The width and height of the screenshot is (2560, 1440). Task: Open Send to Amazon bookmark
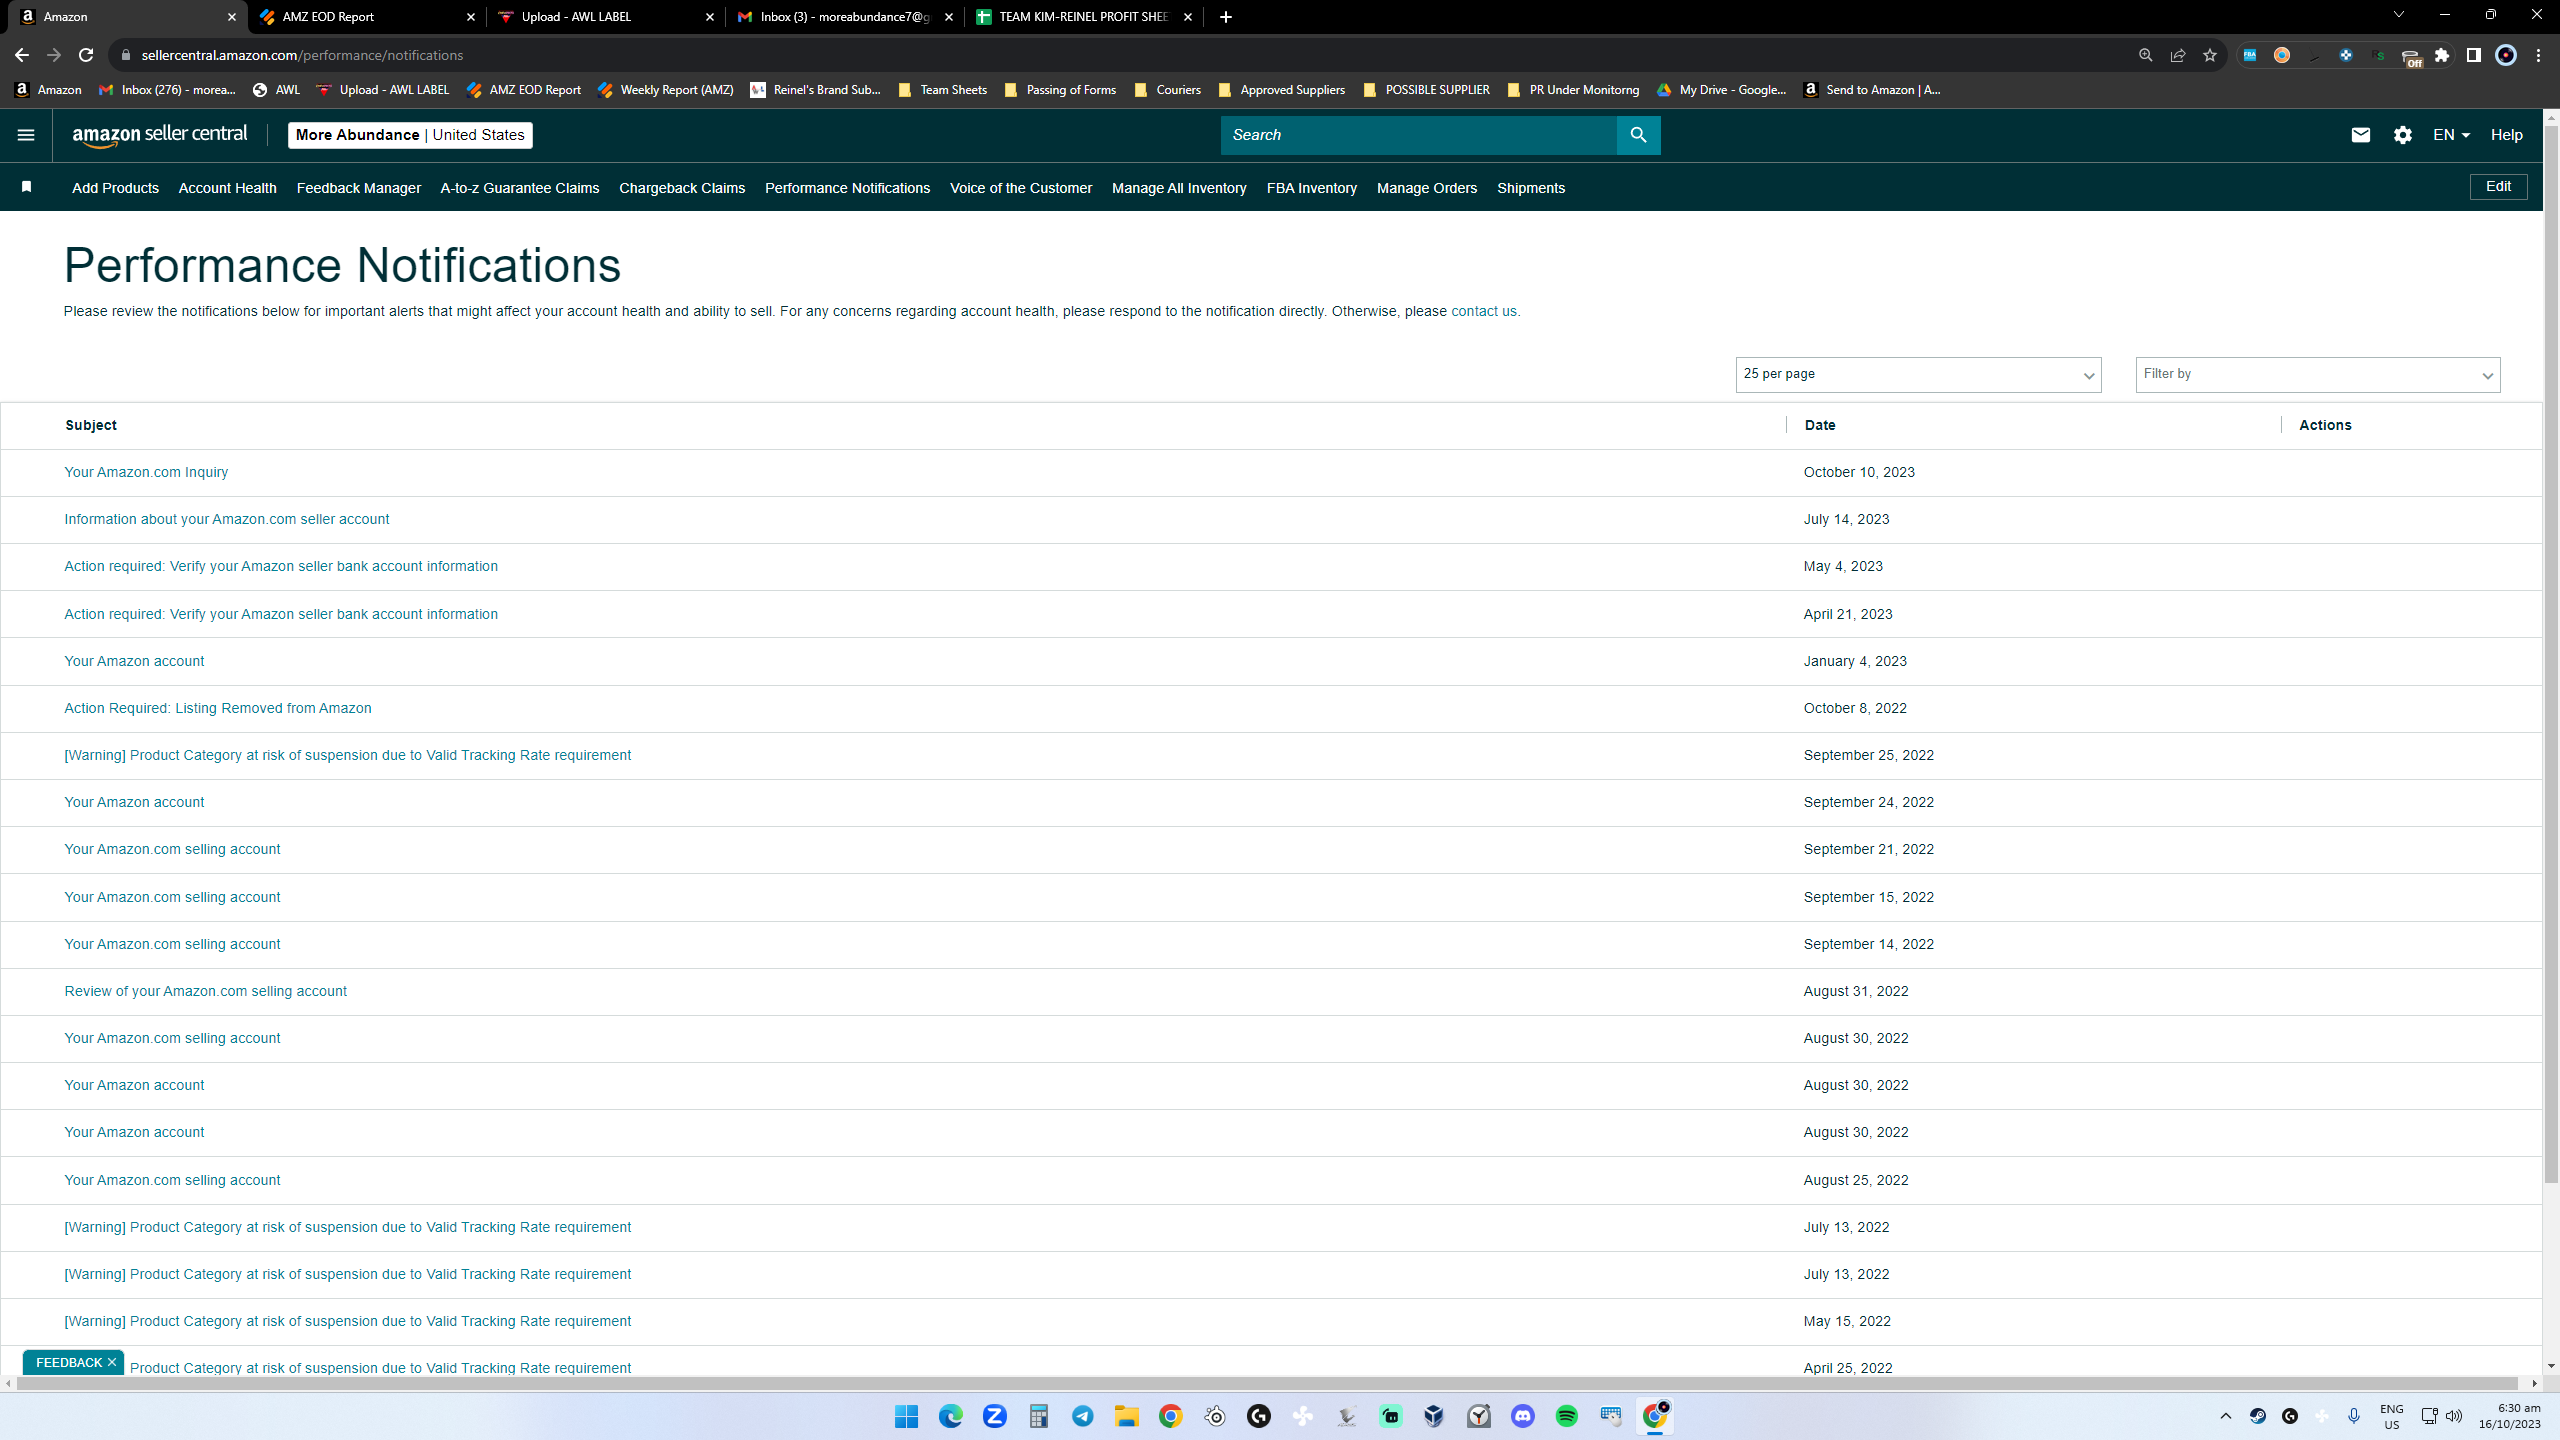pos(1871,90)
